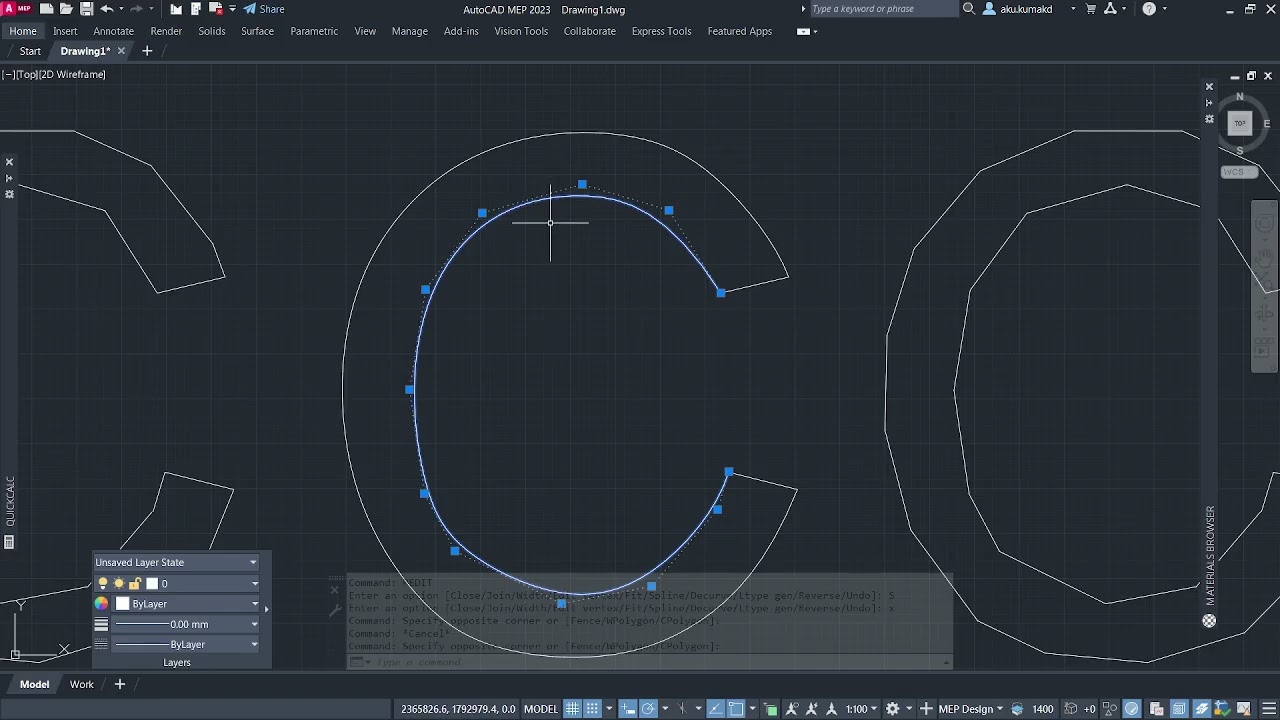Viewport: 1280px width, 720px height.
Task: Open the AutoCAD MEP application menu
Action: coord(17,9)
